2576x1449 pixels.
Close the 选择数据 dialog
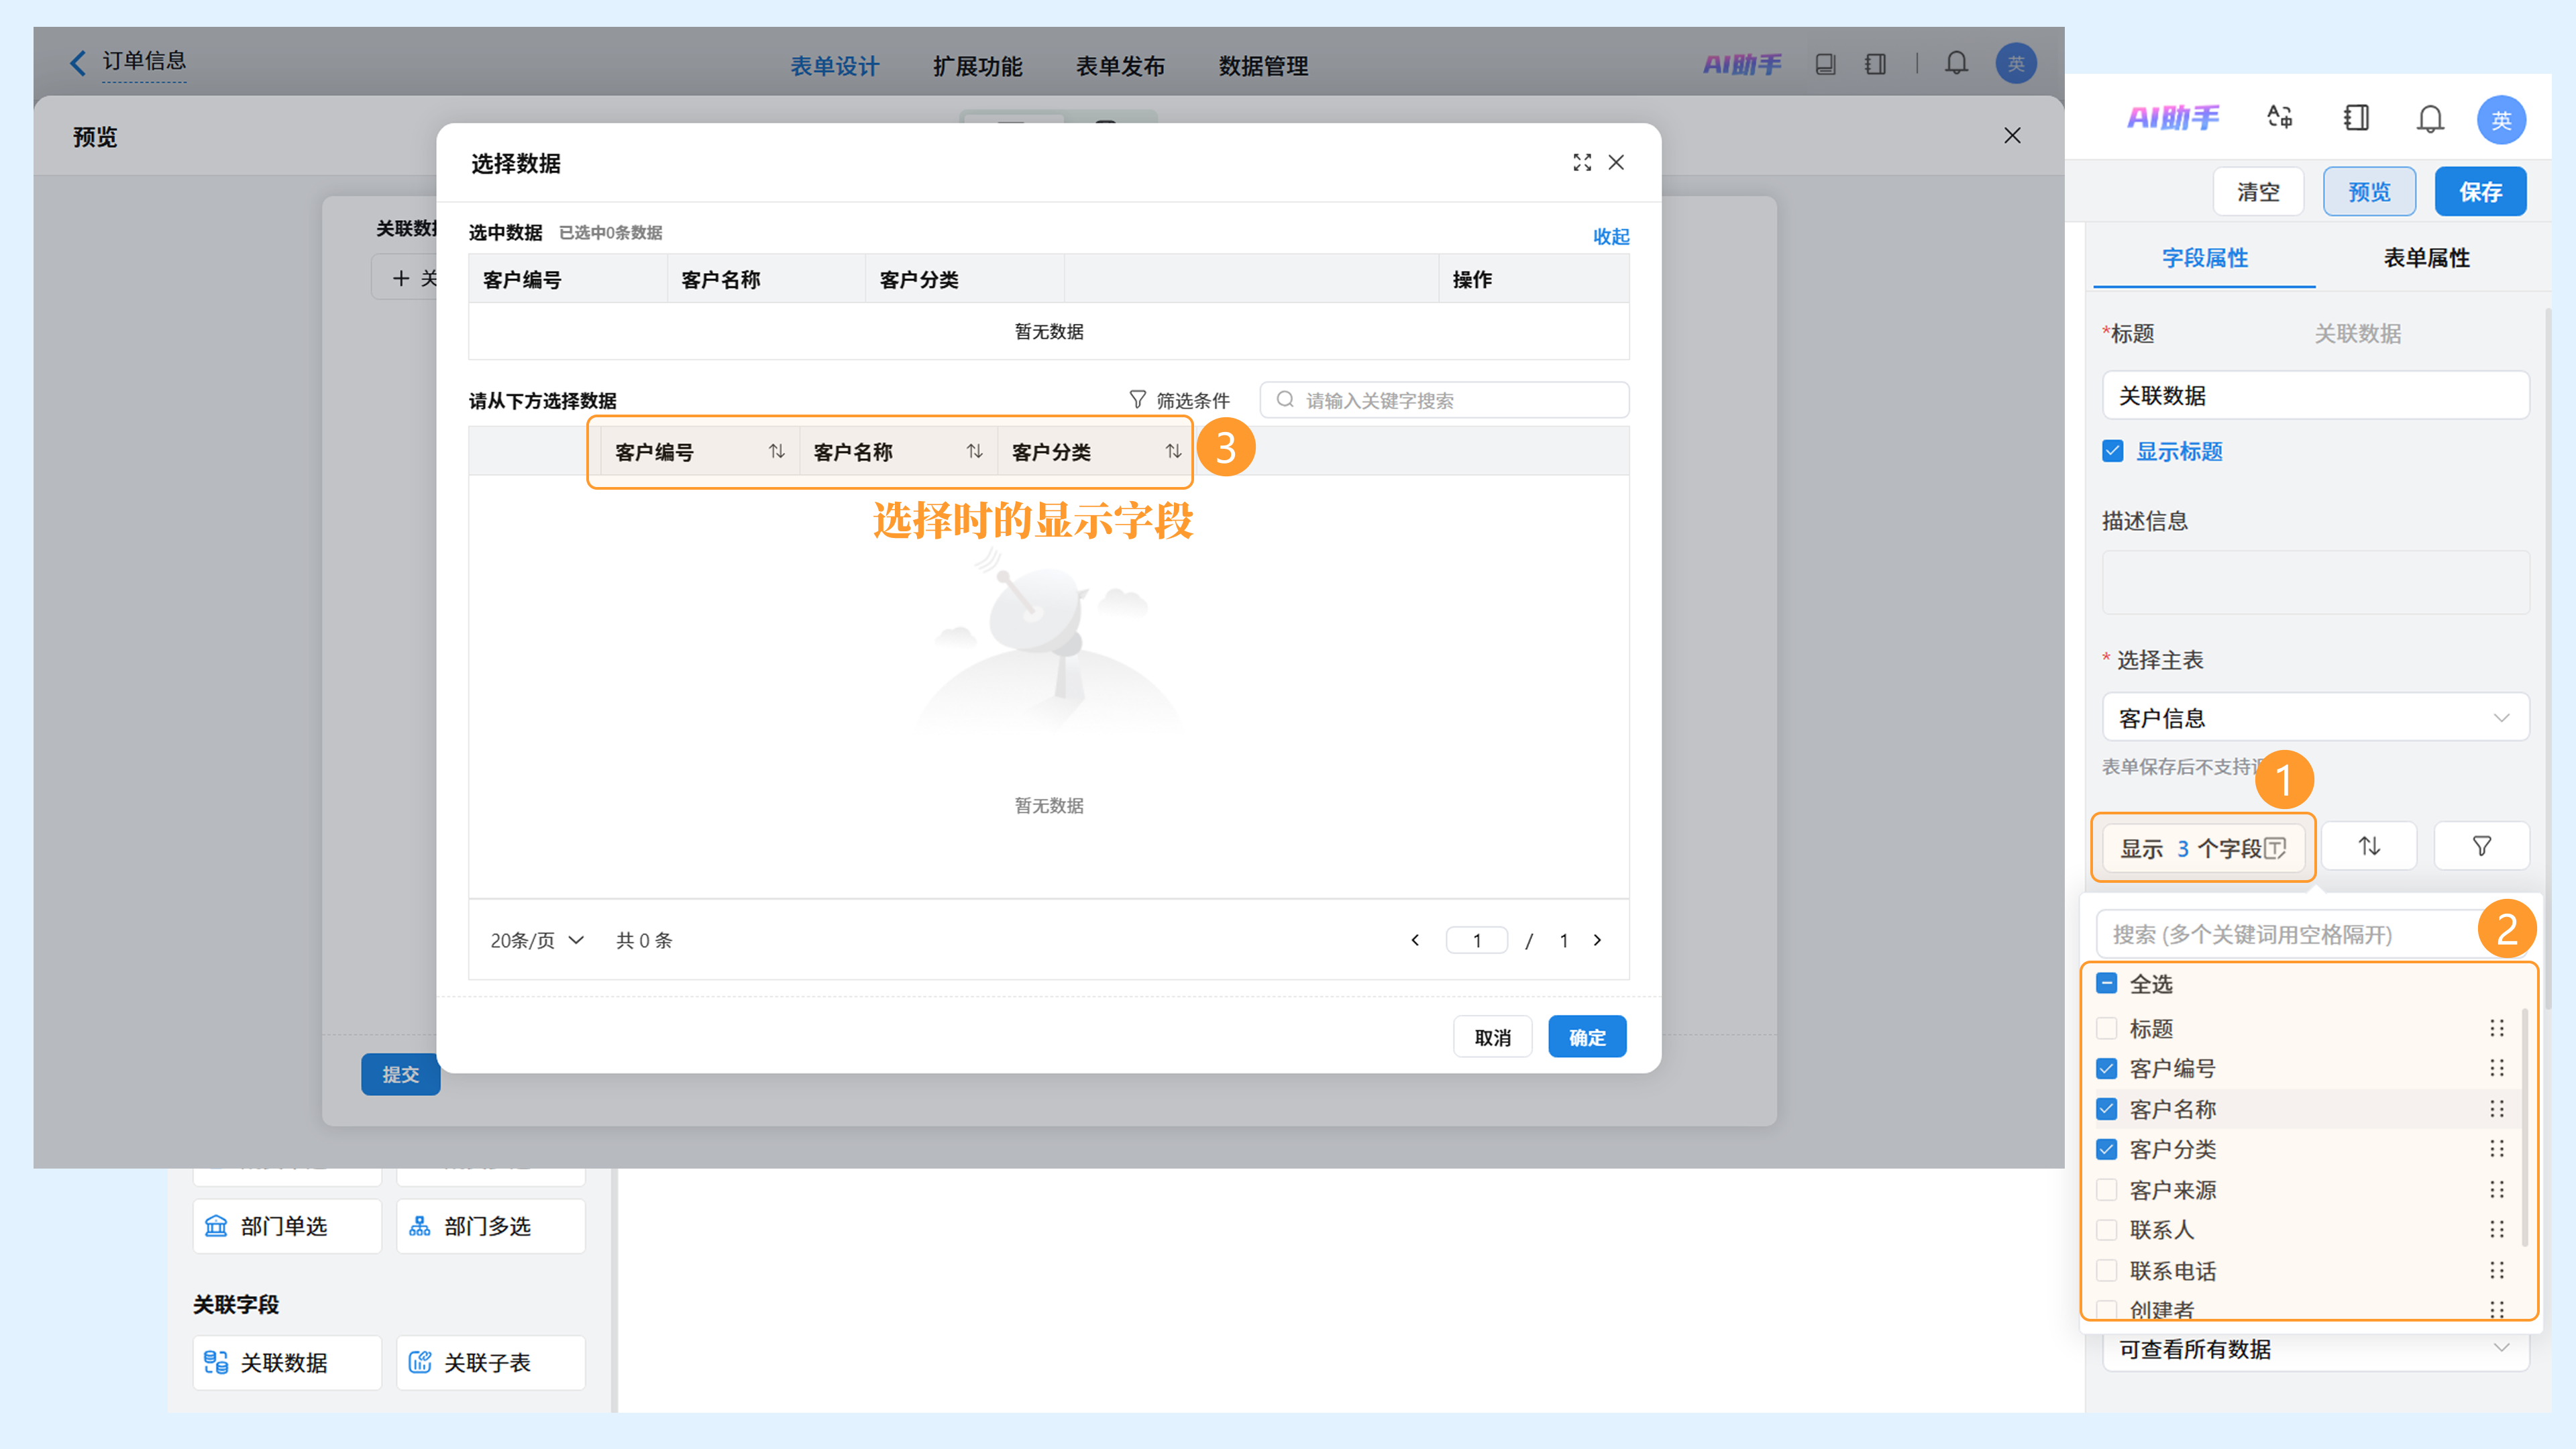[1616, 162]
